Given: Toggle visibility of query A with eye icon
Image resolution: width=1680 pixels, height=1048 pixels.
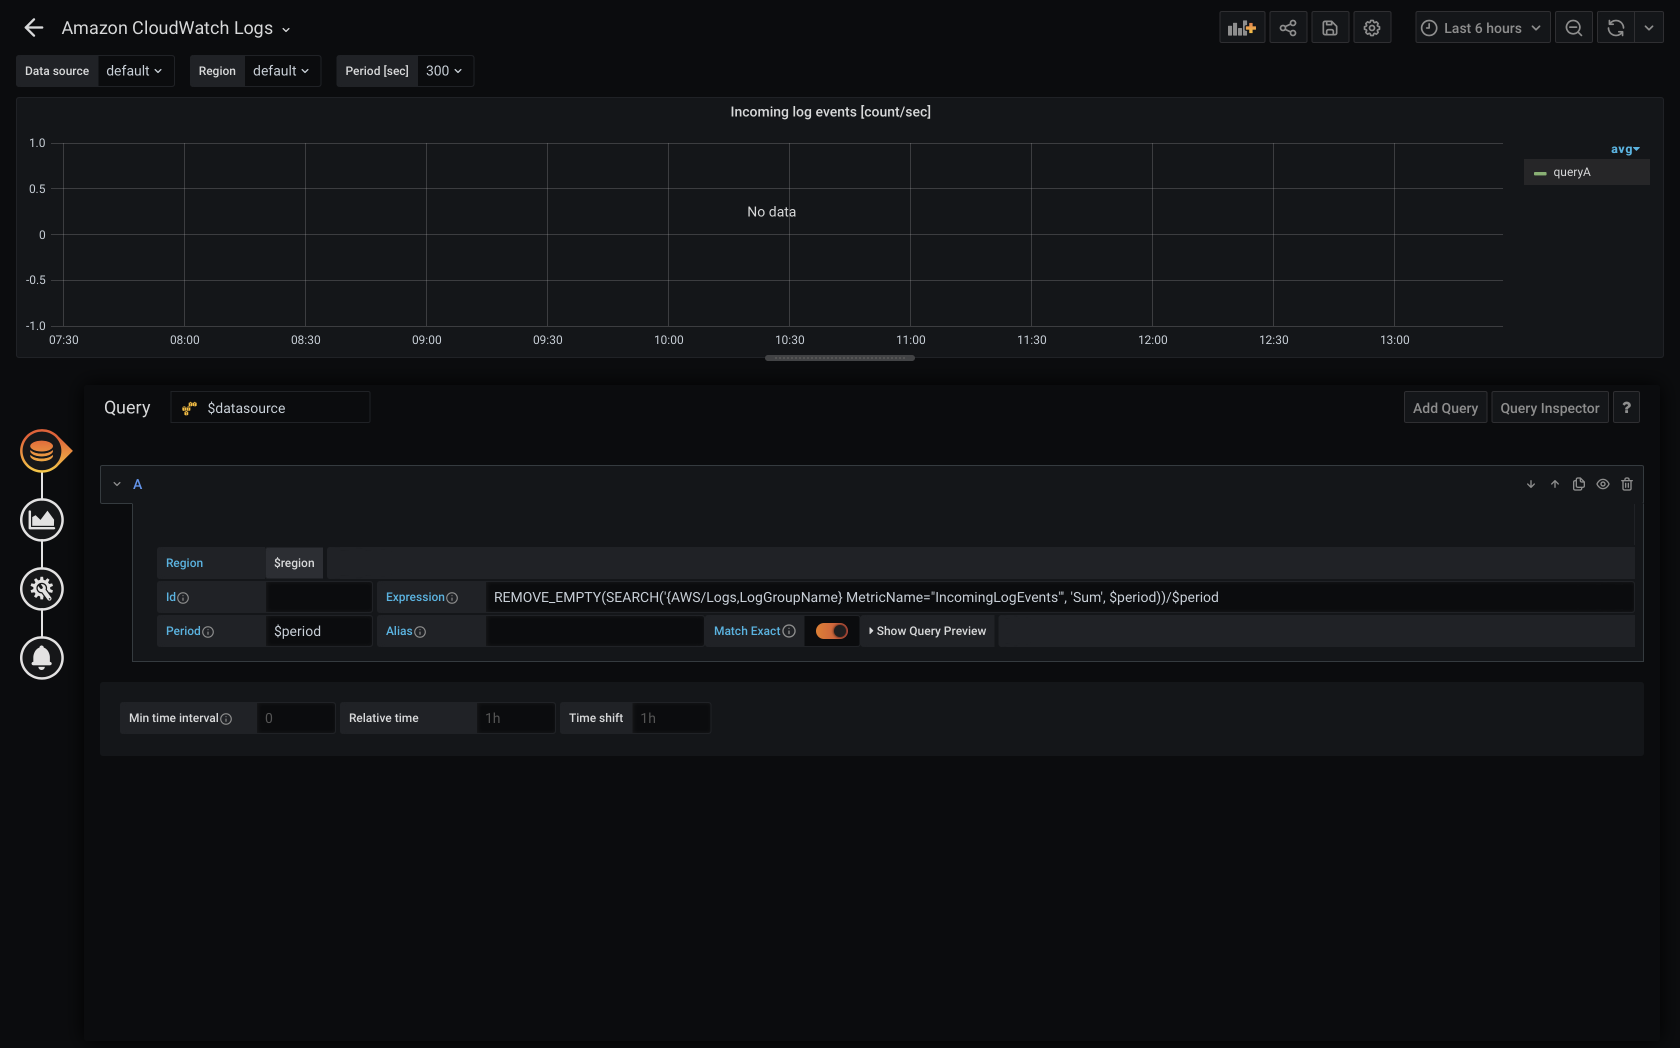Looking at the screenshot, I should tap(1602, 484).
